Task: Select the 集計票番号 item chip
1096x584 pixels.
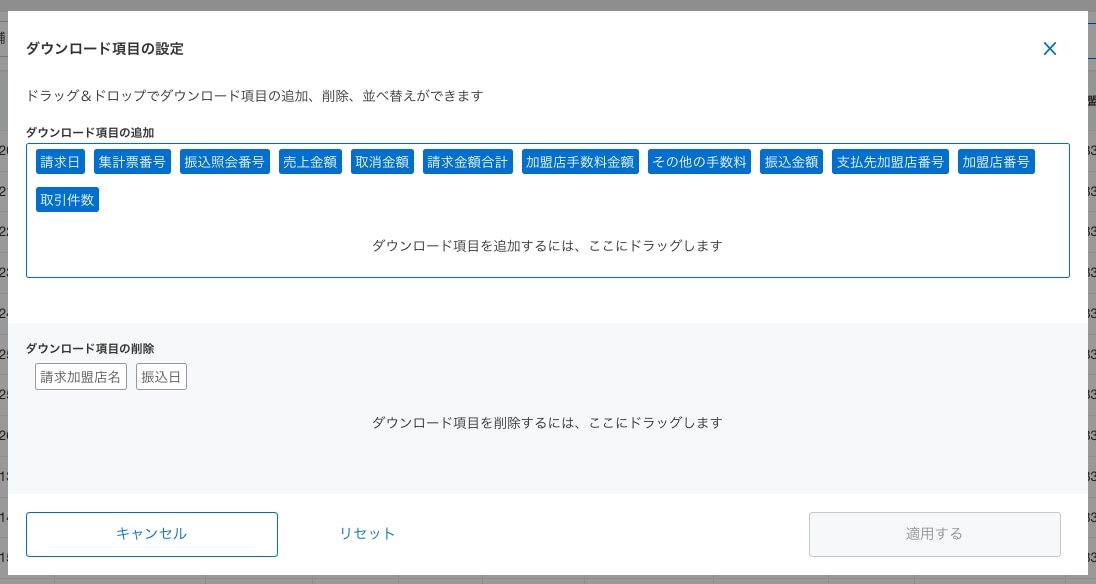Action: pyautogui.click(x=132, y=161)
